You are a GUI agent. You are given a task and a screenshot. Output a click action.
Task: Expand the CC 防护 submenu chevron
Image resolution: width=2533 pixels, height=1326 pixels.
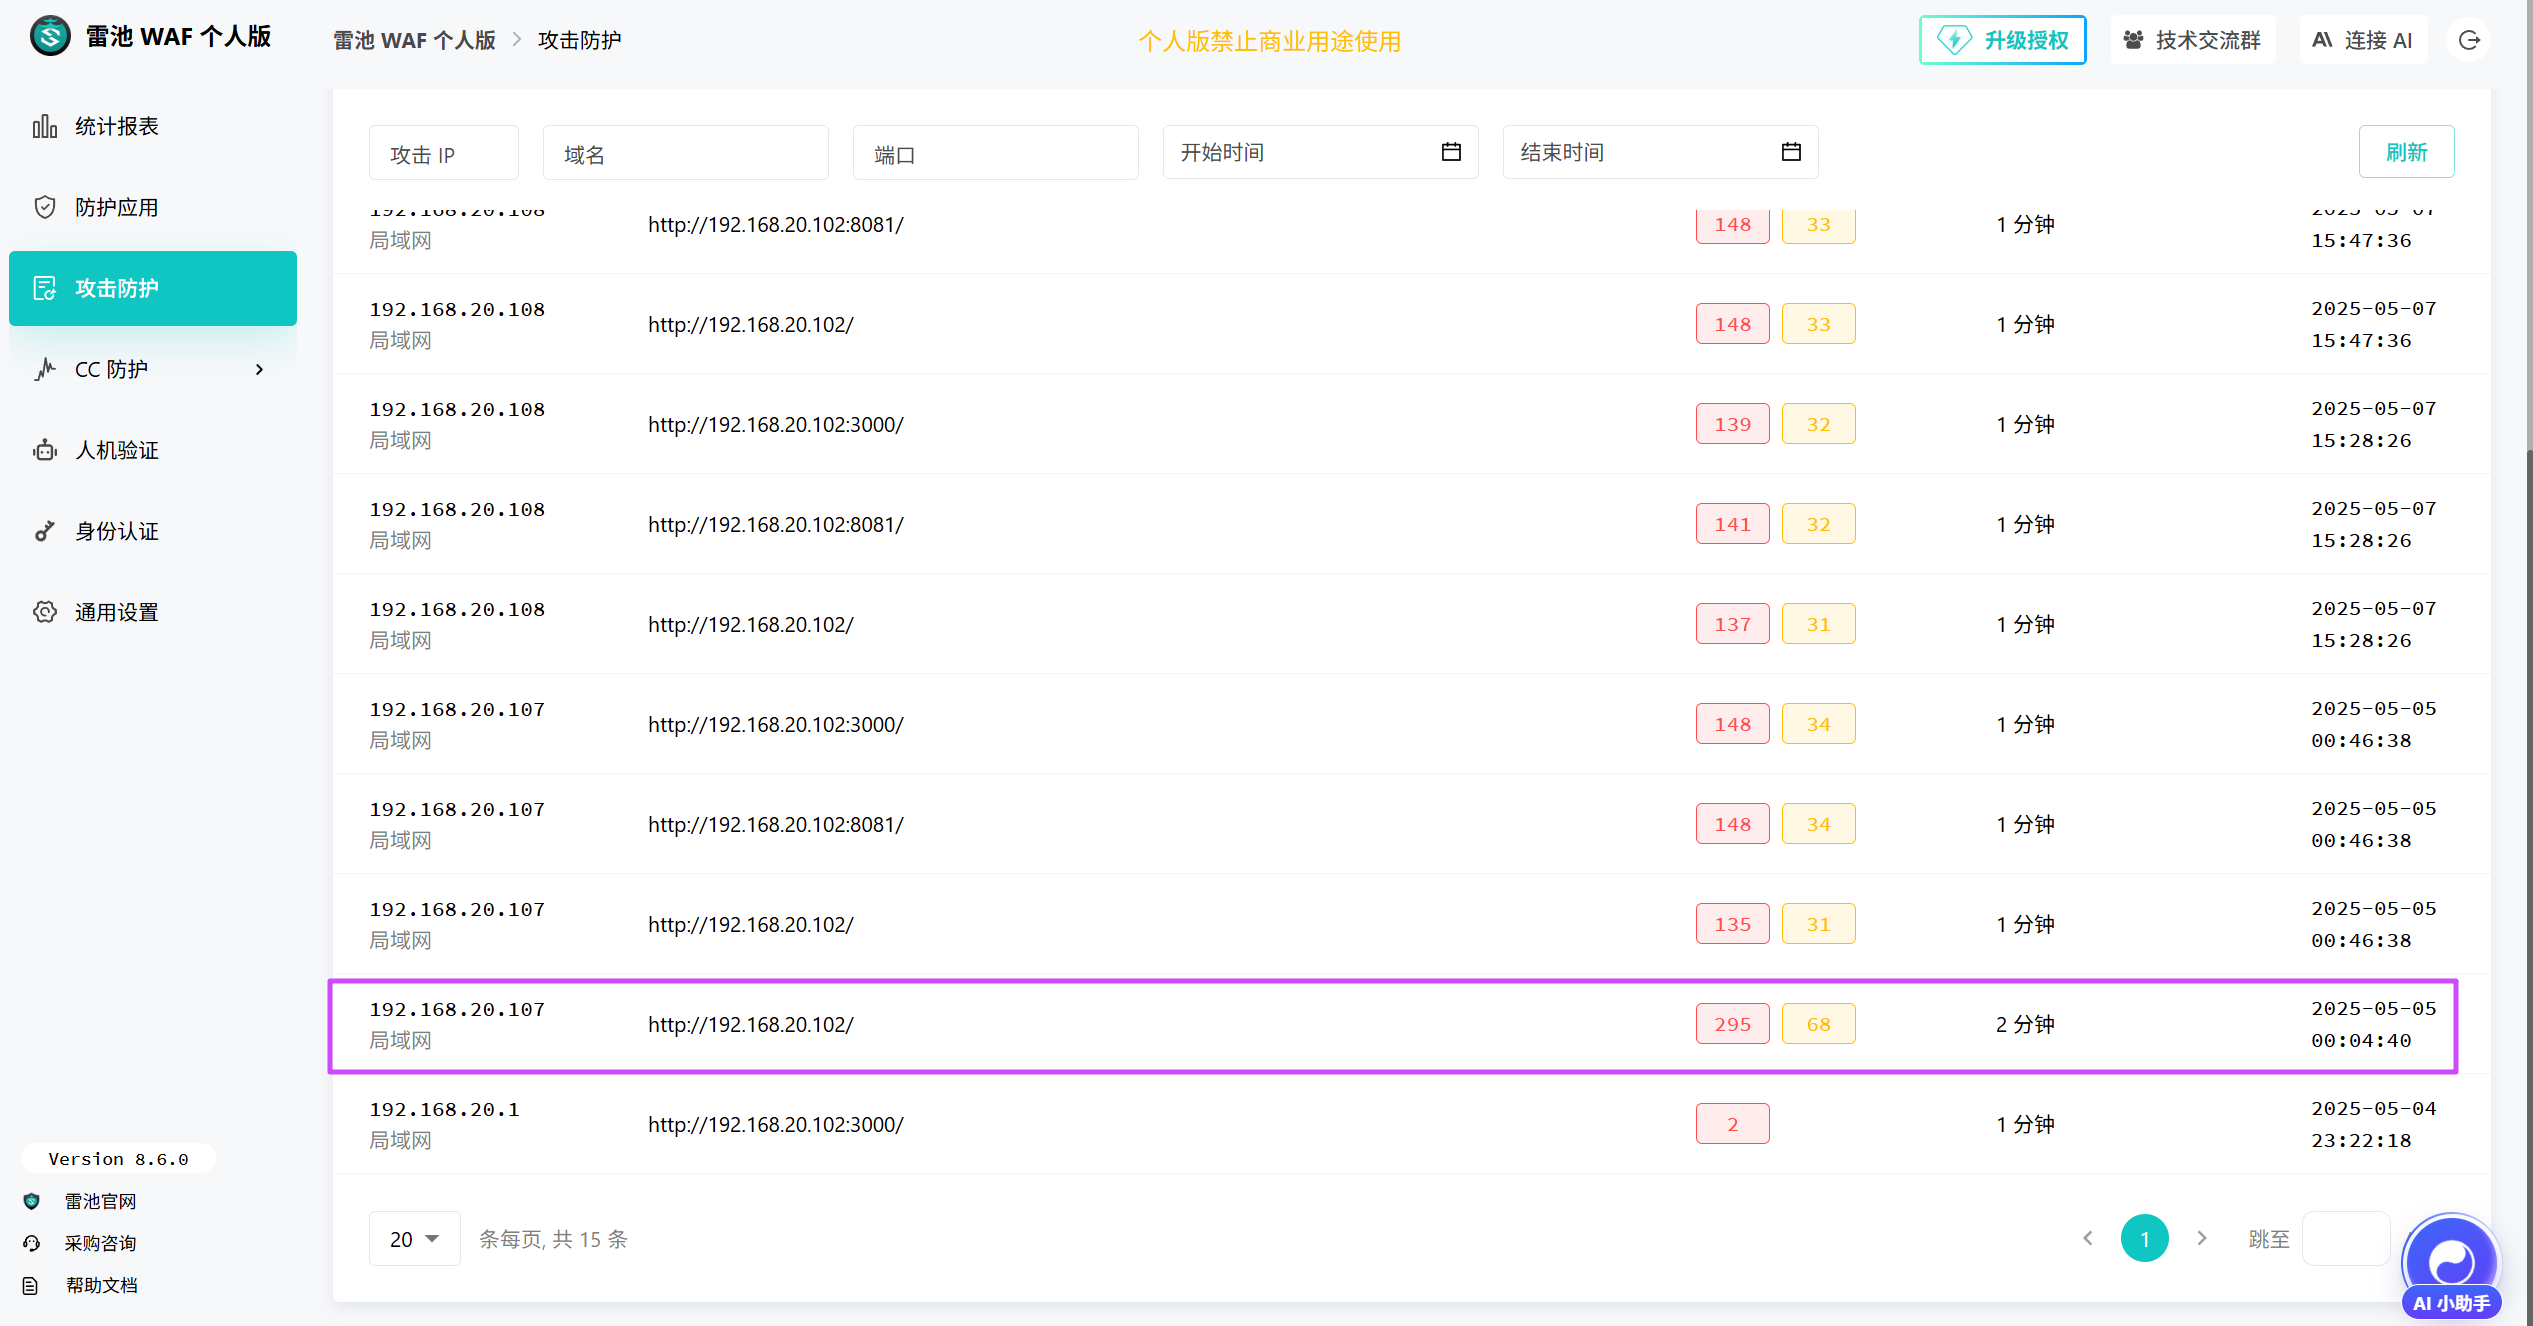click(x=260, y=369)
